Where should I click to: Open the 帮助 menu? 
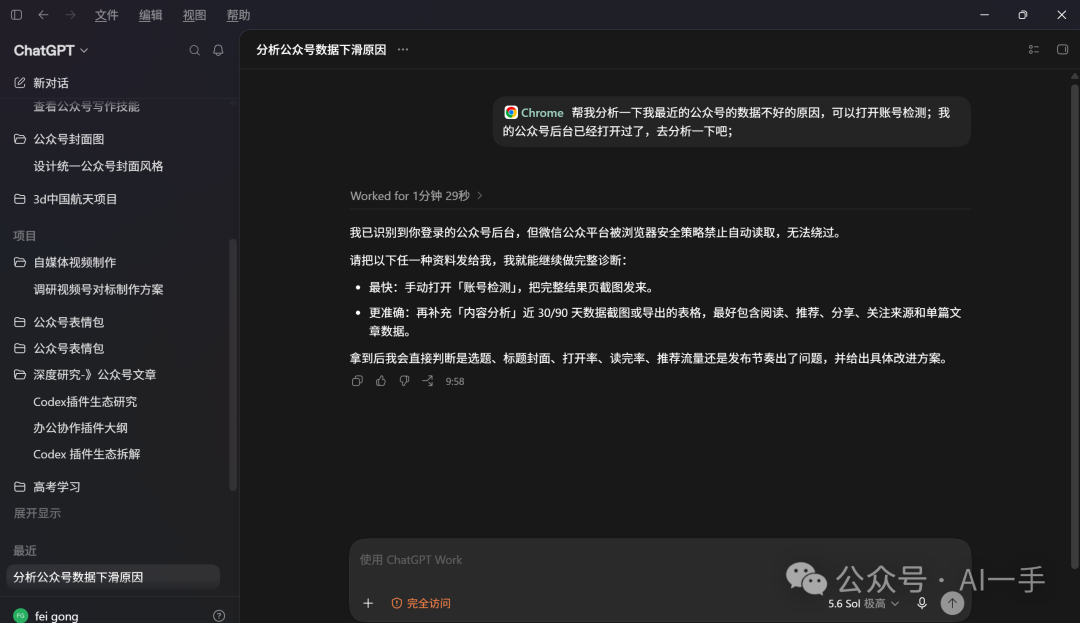[x=238, y=15]
